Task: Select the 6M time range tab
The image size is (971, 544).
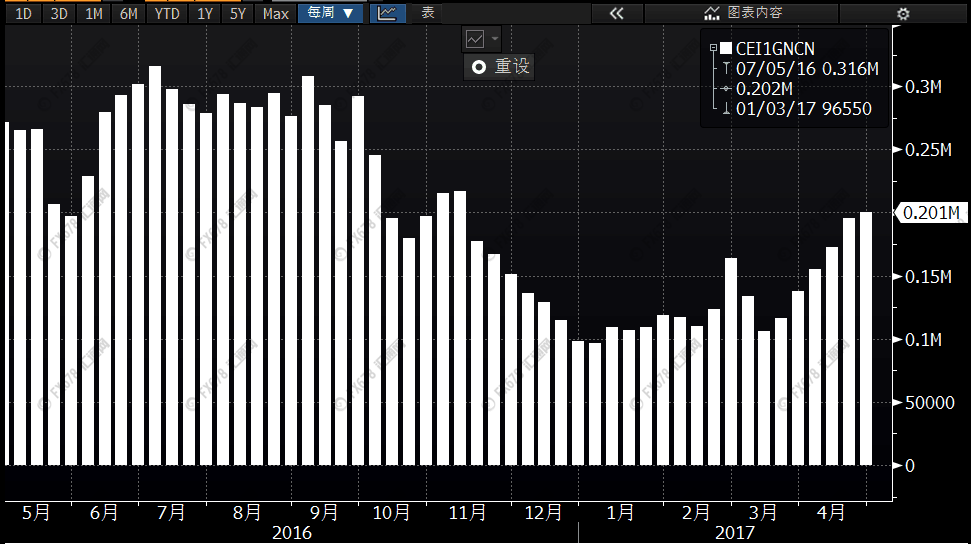Action: (128, 13)
